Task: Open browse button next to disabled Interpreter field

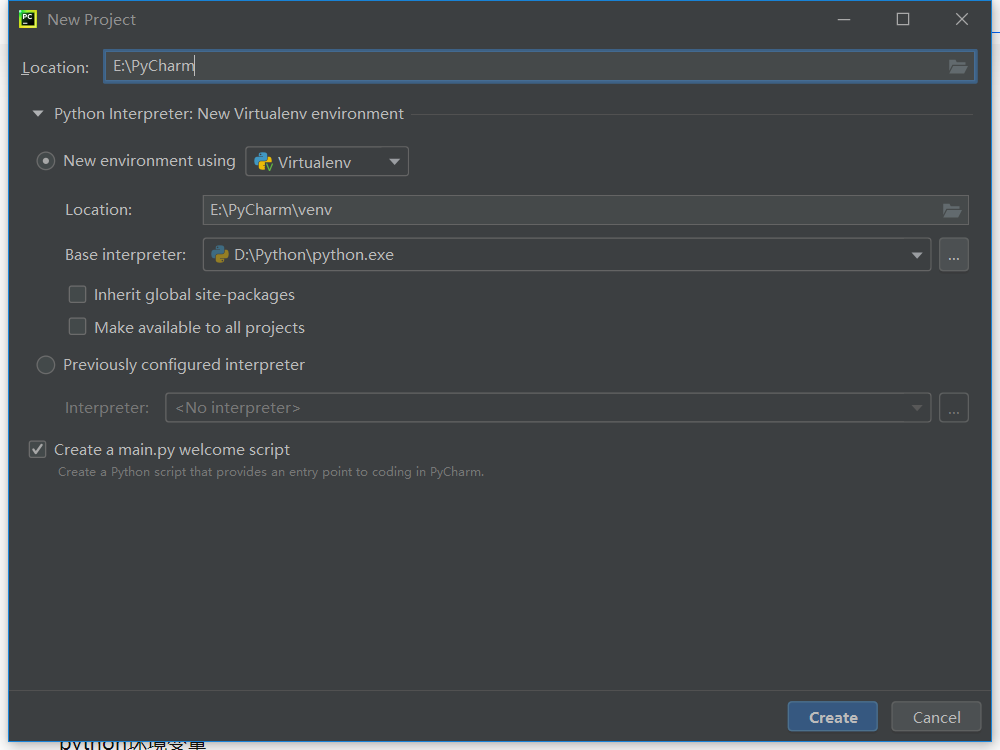Action: pos(953,408)
